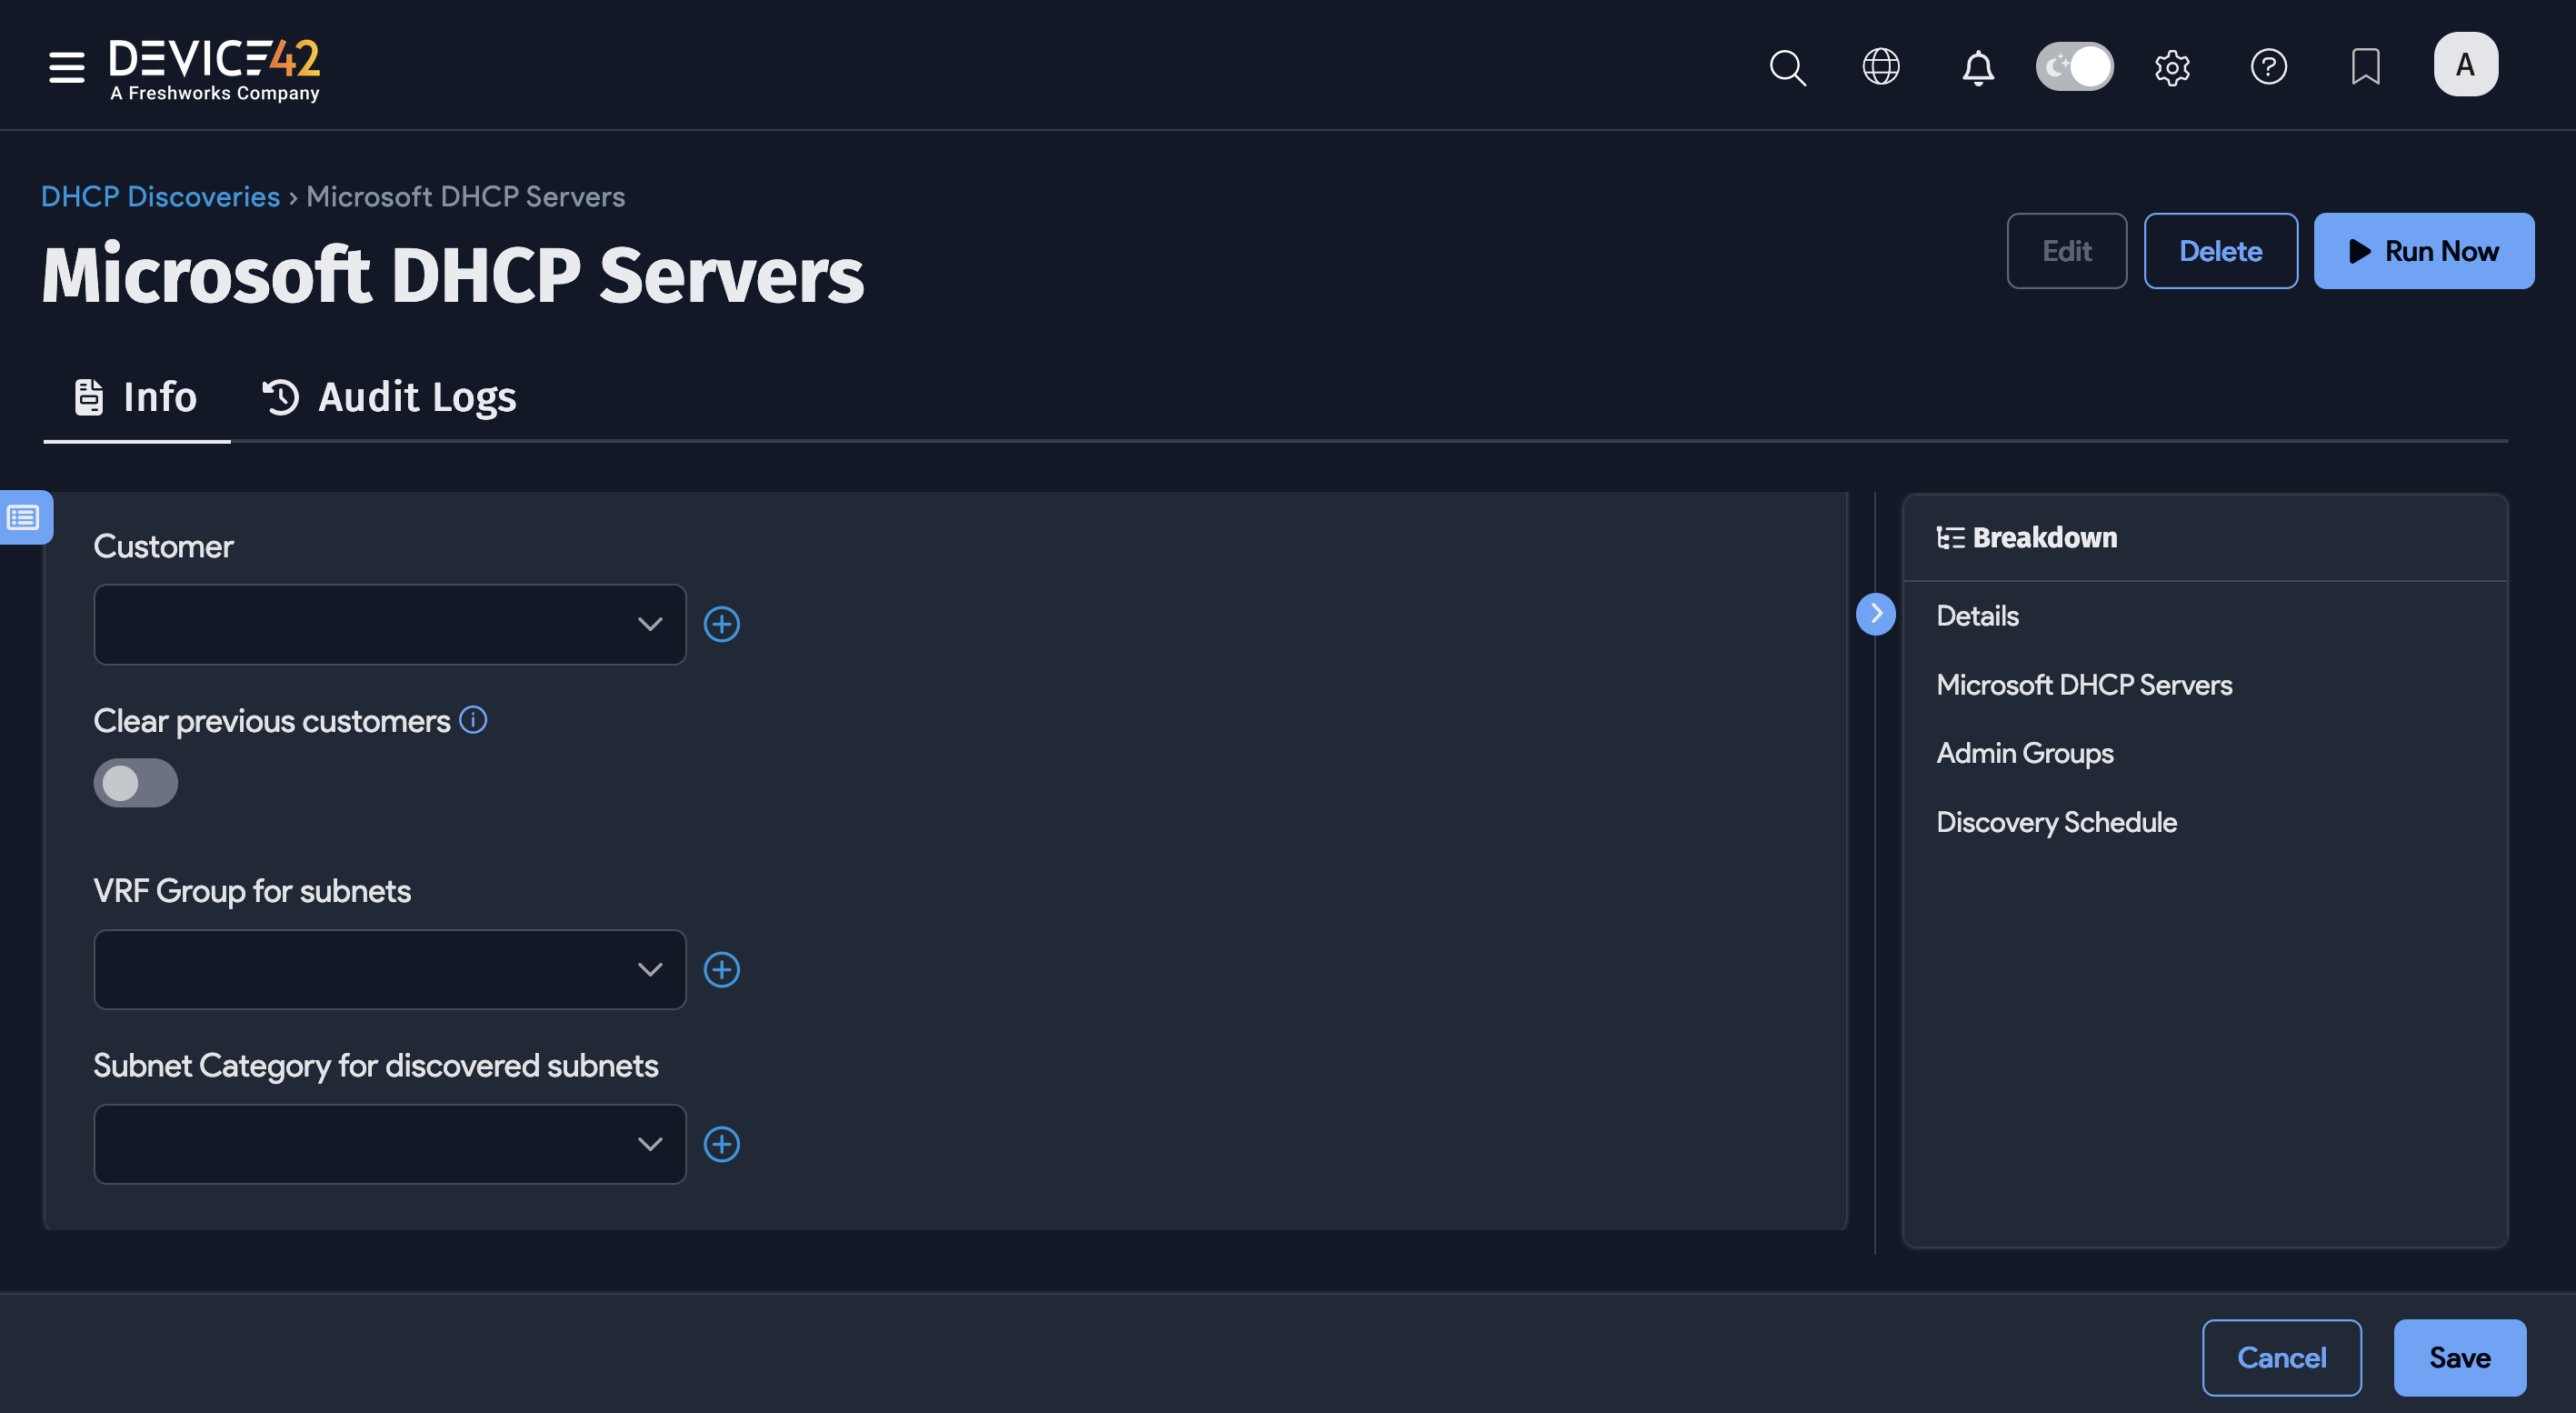This screenshot has height=1413, width=2576.
Task: Open the Customer dropdown
Action: point(389,623)
